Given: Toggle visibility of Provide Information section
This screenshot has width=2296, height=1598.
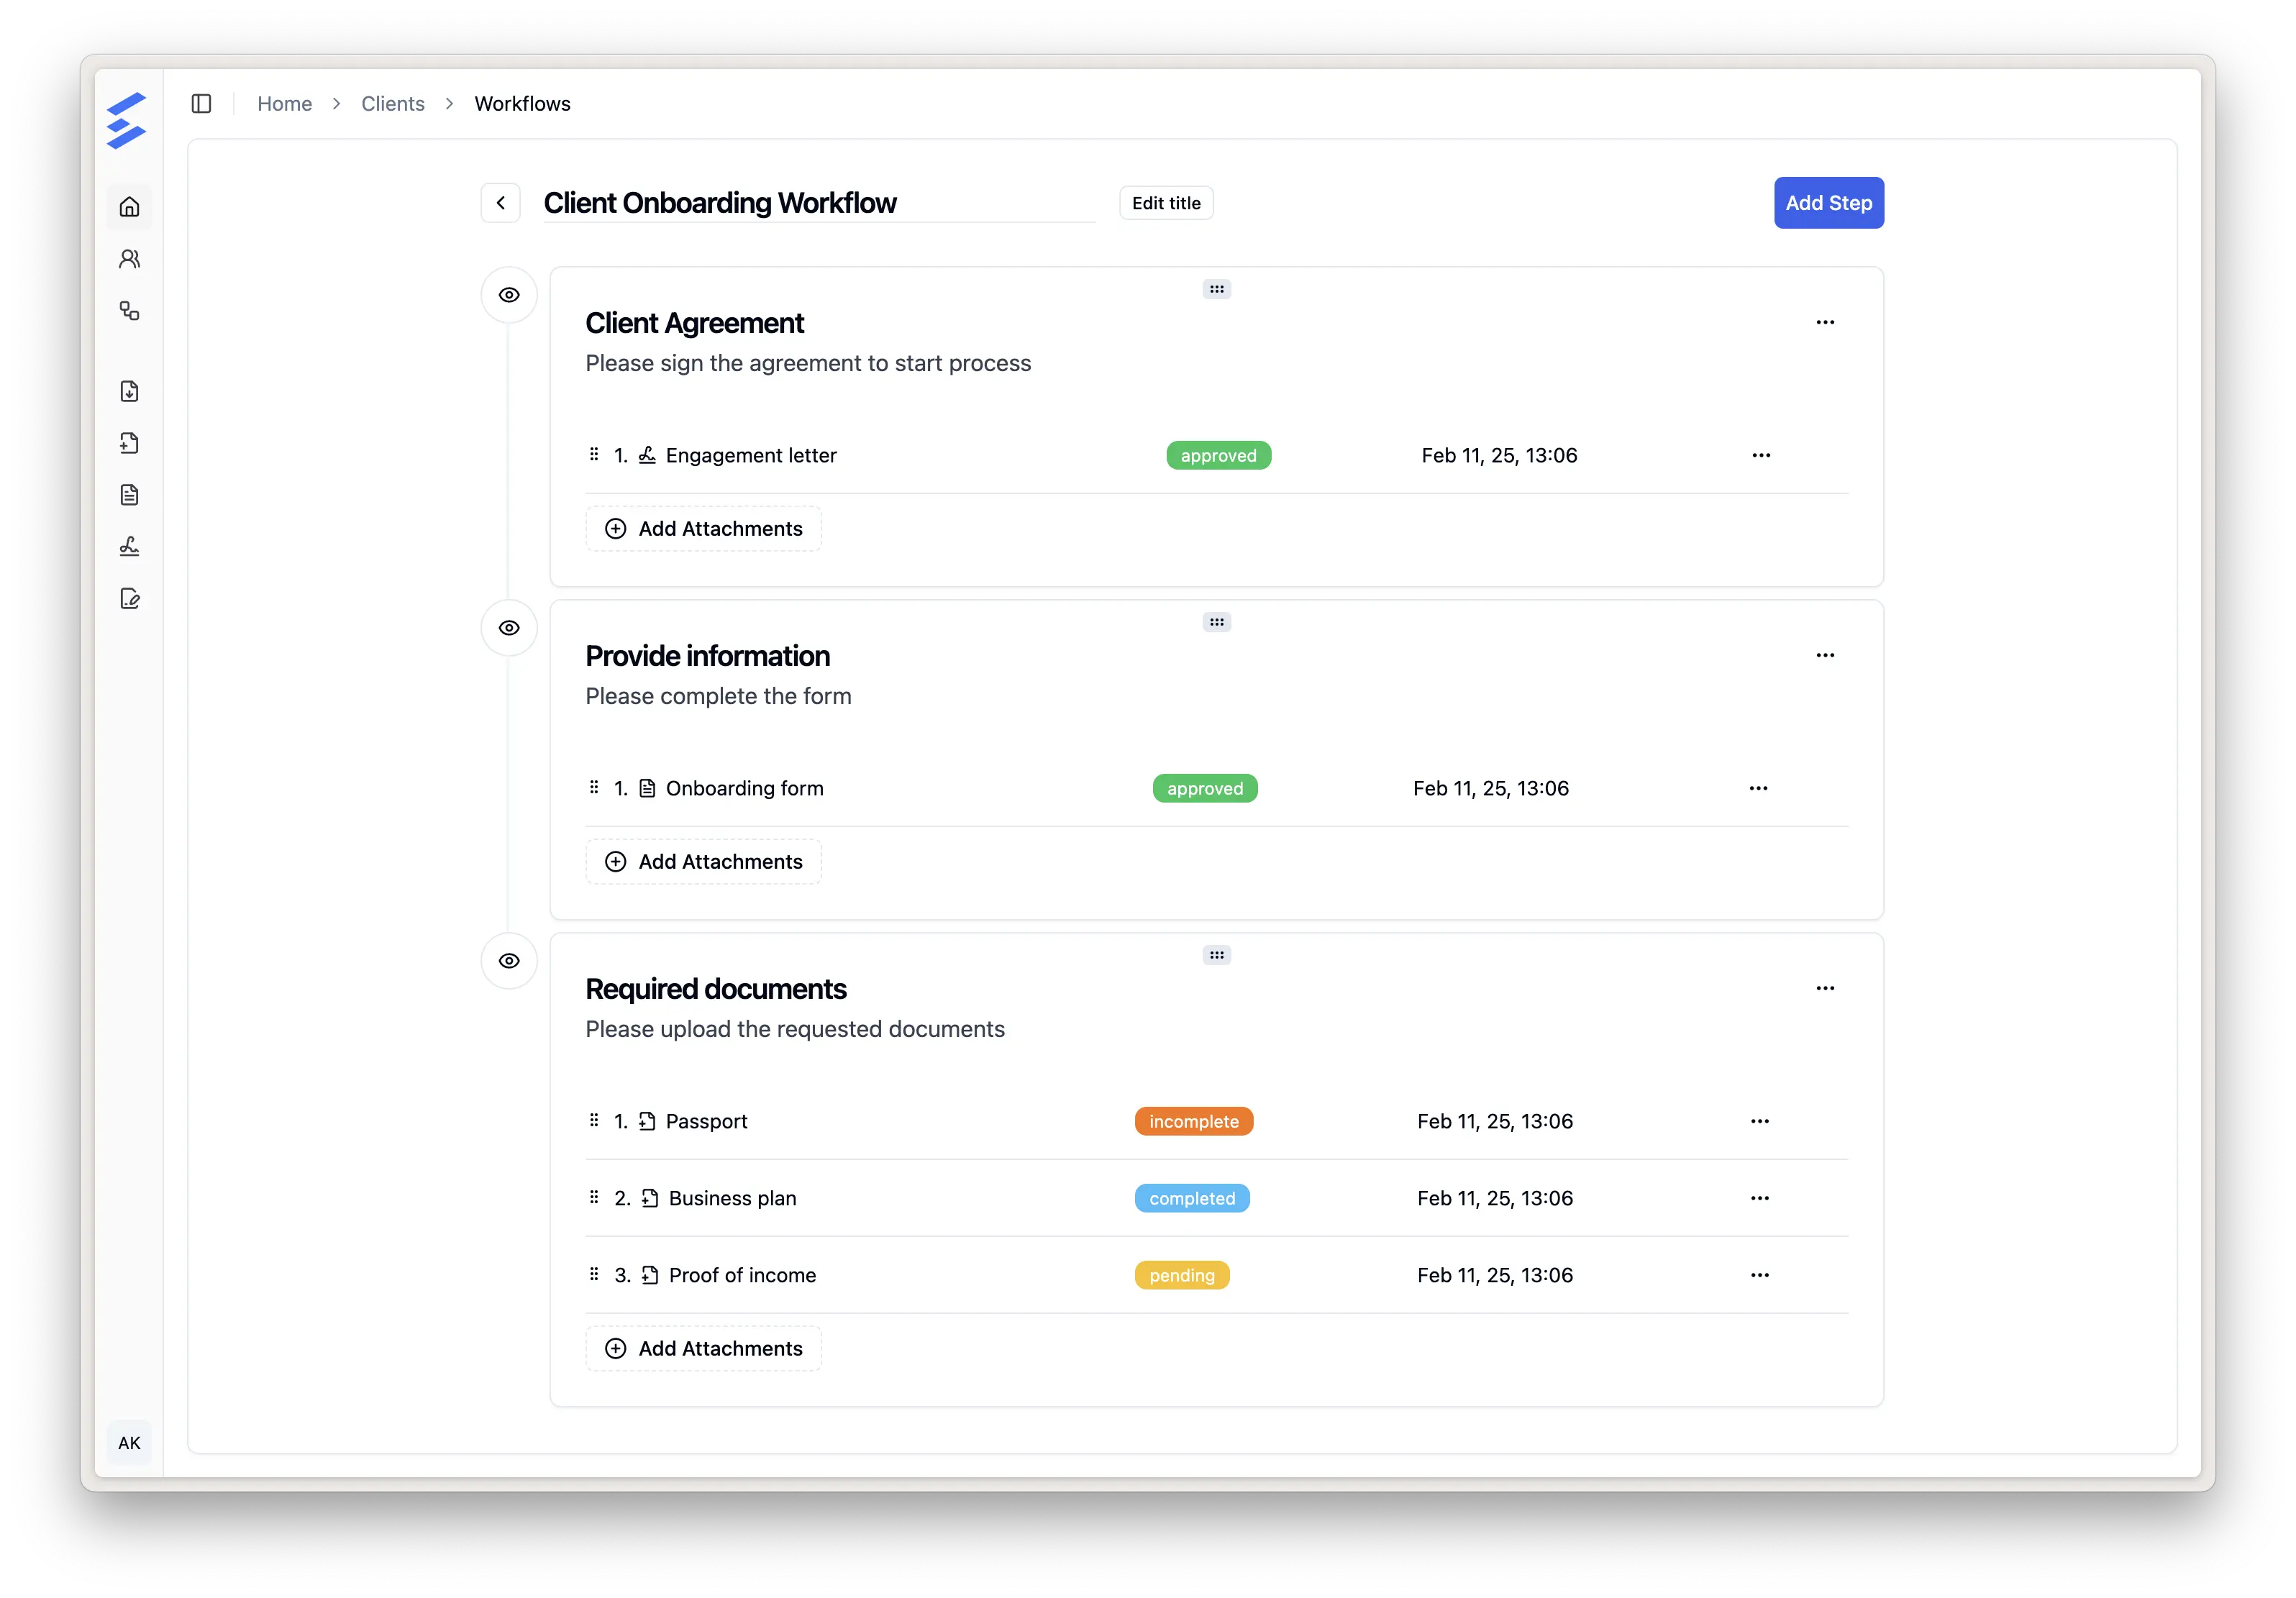Looking at the screenshot, I should [508, 628].
